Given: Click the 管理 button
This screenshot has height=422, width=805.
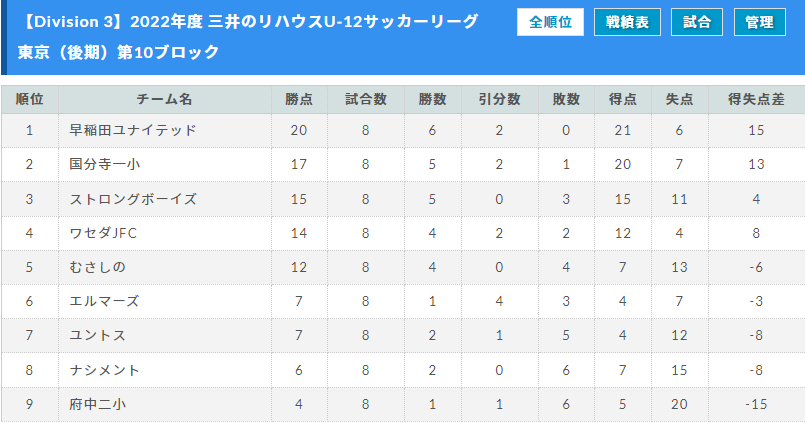Looking at the screenshot, I should click(x=759, y=22).
